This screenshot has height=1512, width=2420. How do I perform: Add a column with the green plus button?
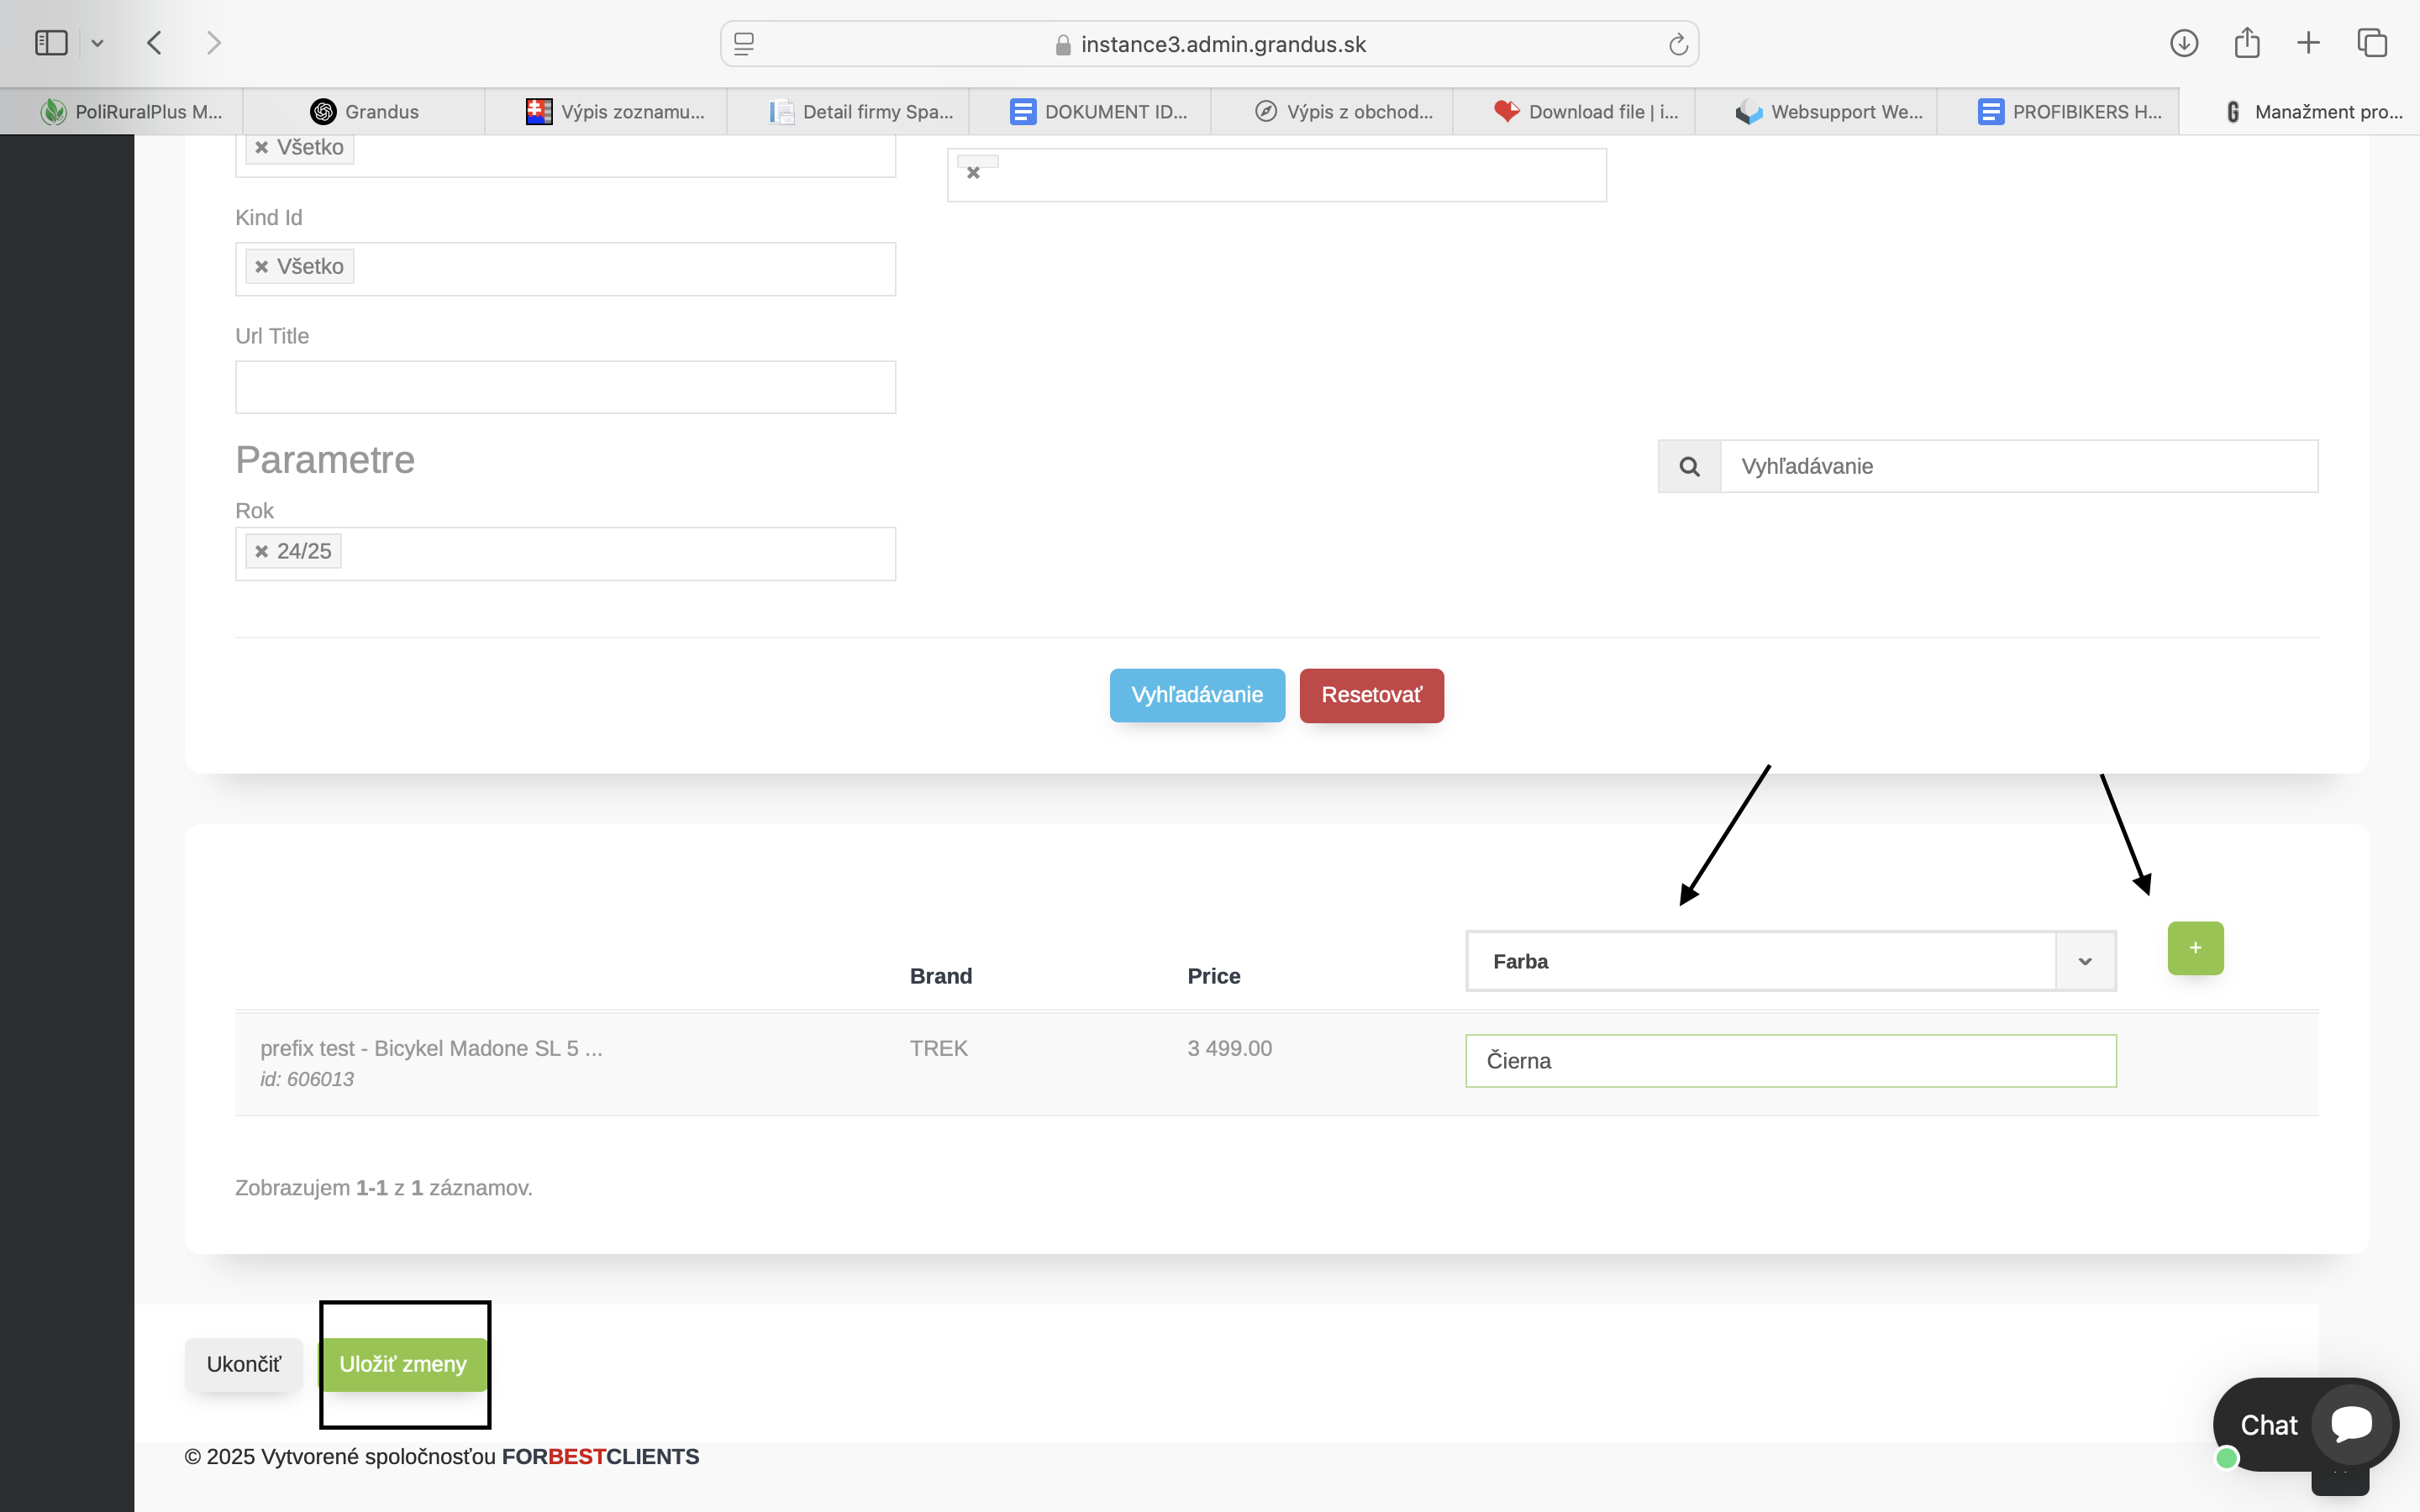2195,948
